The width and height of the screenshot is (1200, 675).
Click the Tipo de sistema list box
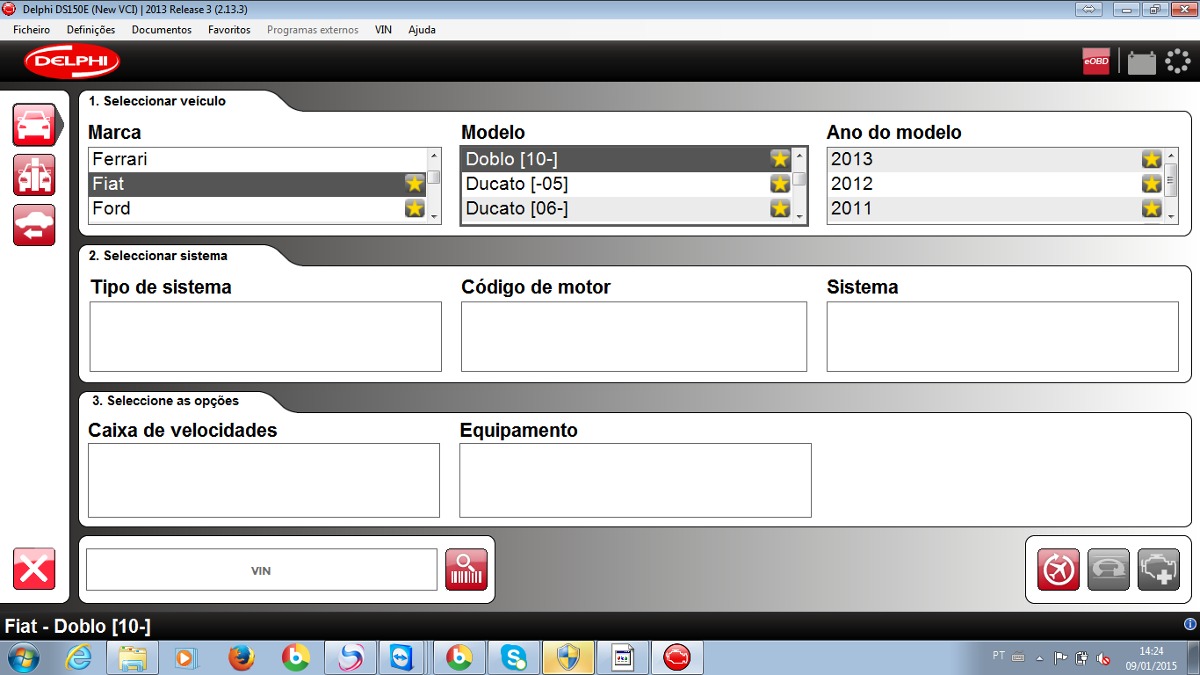(x=266, y=337)
